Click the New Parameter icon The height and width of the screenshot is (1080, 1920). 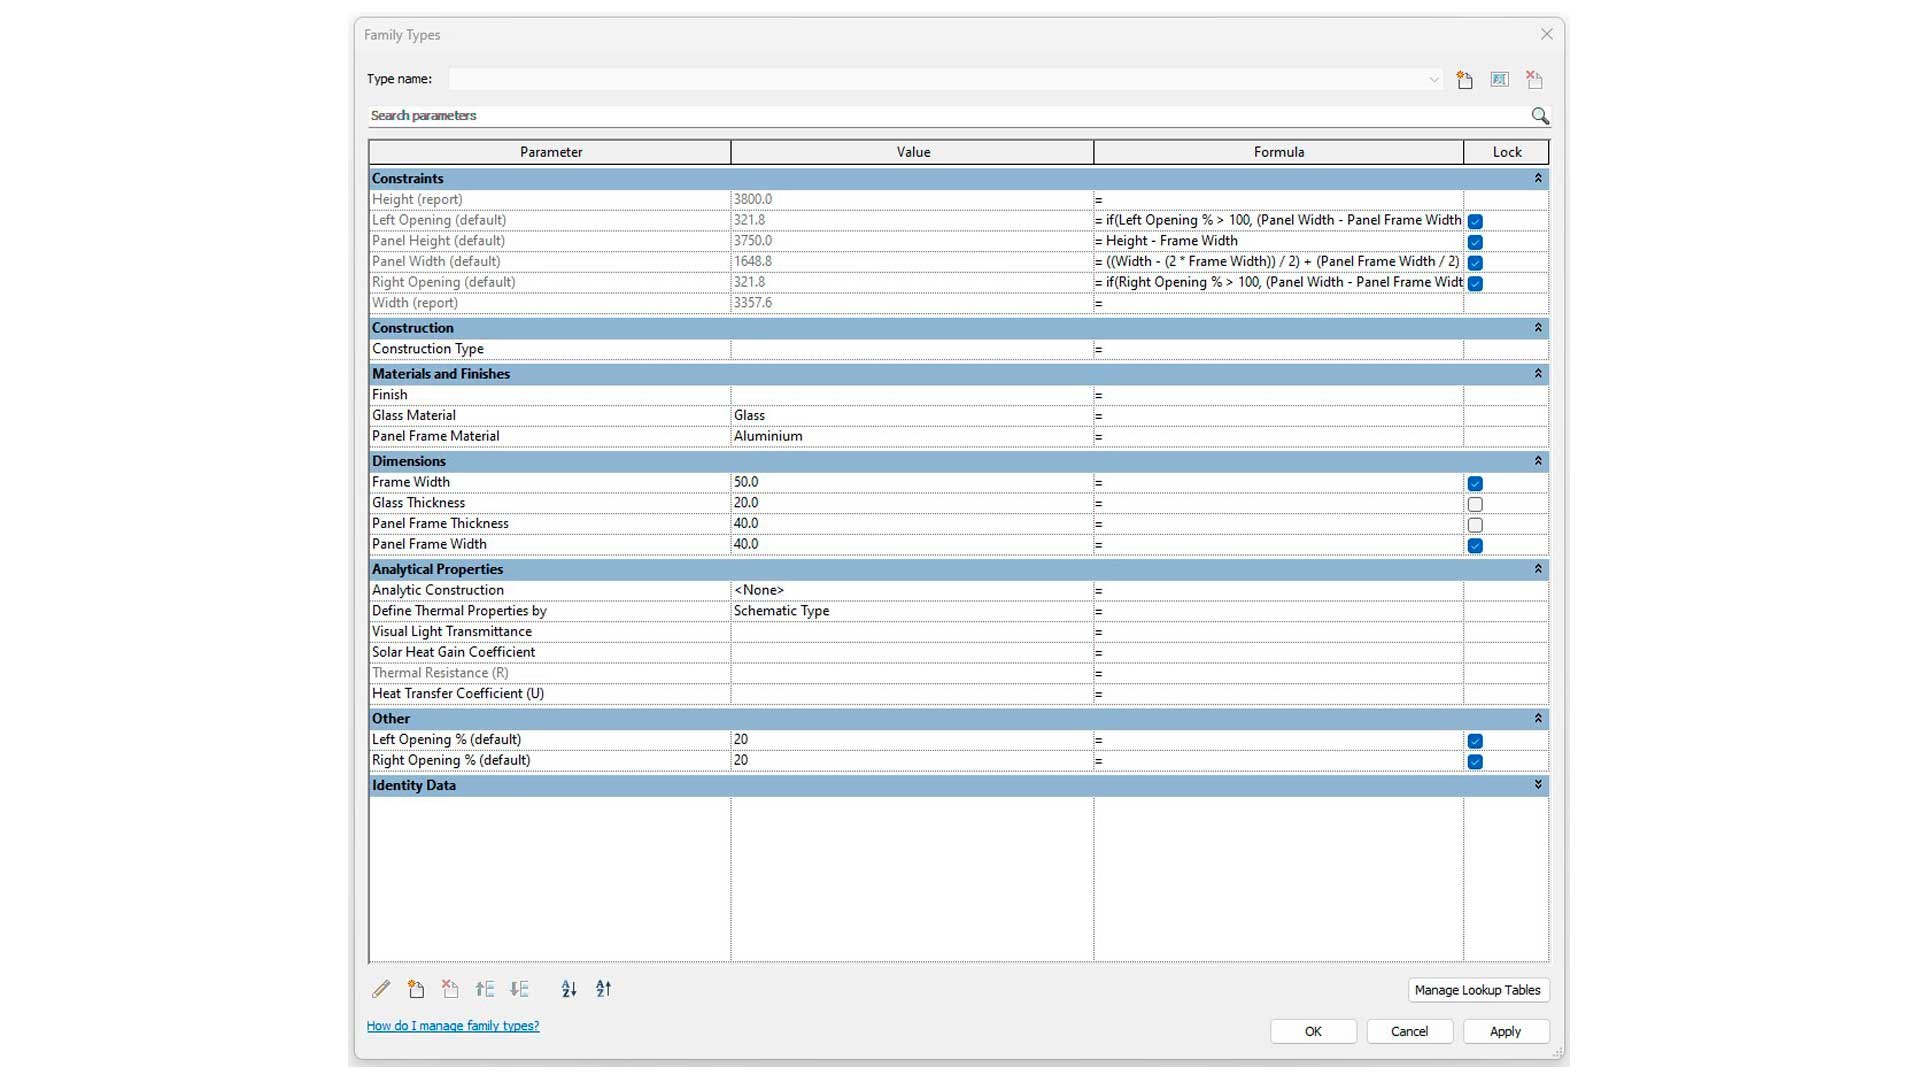coord(416,989)
